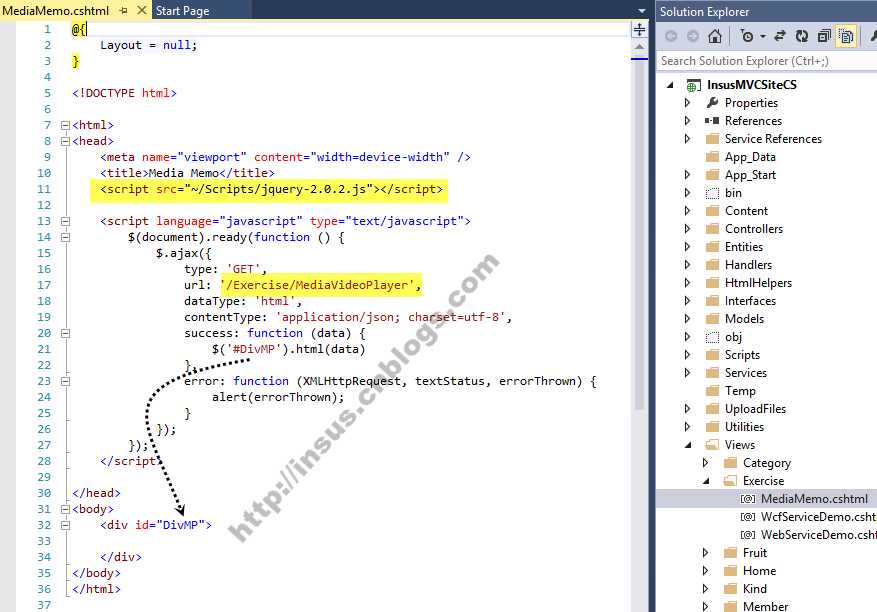Expand the App_Start folder
The image size is (877, 612).
pos(687,175)
